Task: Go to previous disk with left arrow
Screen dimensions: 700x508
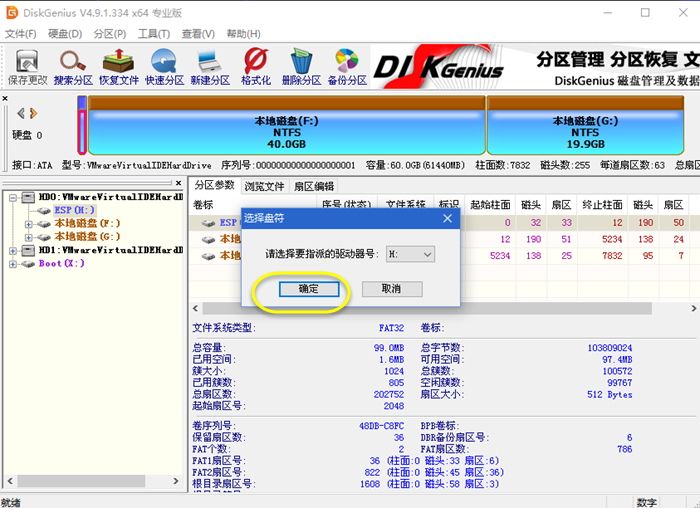Action: click(x=21, y=113)
